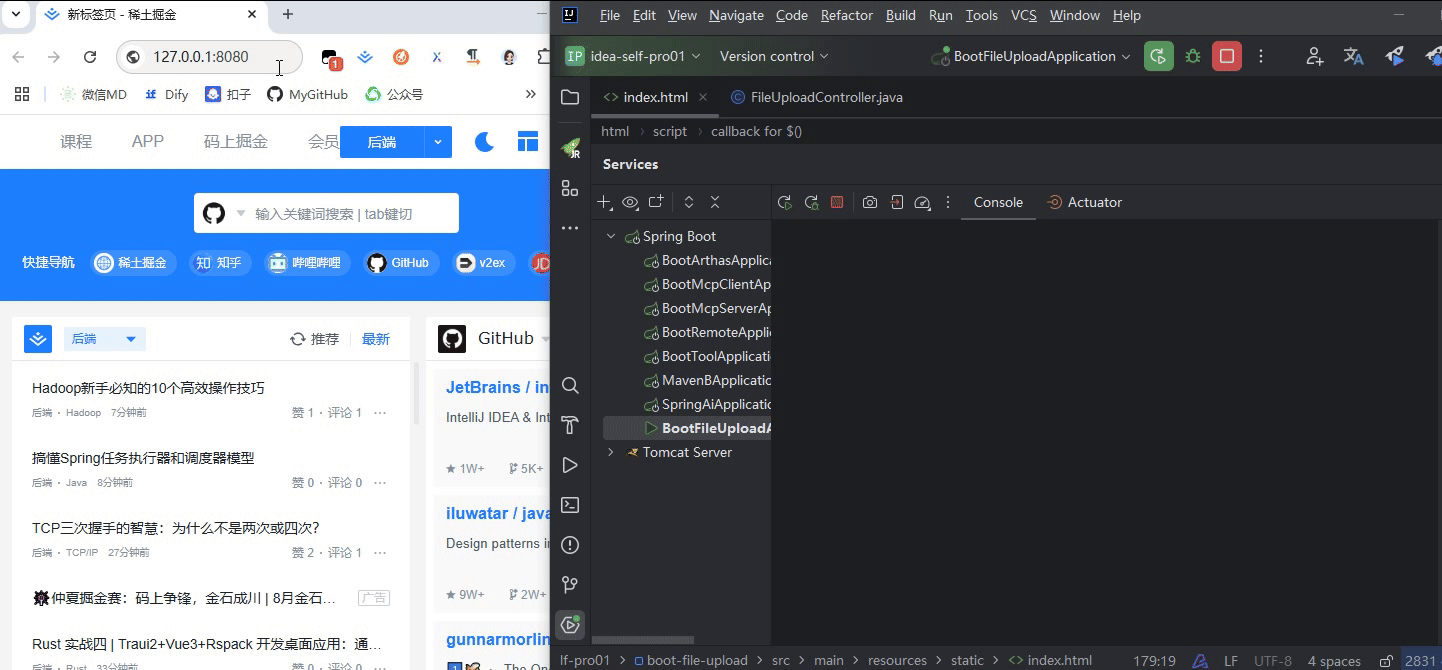Toggle the Services view options eye icon
Viewport: 1442px width, 670px height.
[x=630, y=202]
